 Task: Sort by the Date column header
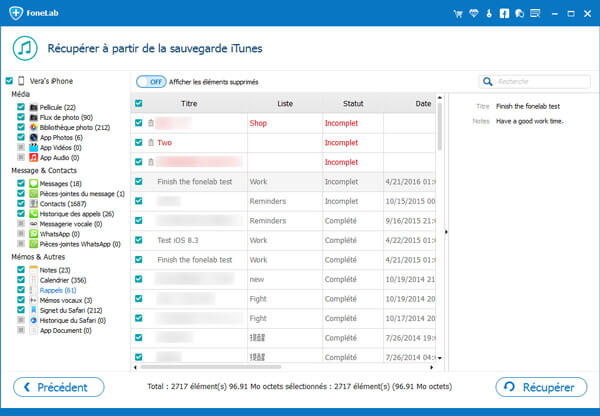pos(423,104)
